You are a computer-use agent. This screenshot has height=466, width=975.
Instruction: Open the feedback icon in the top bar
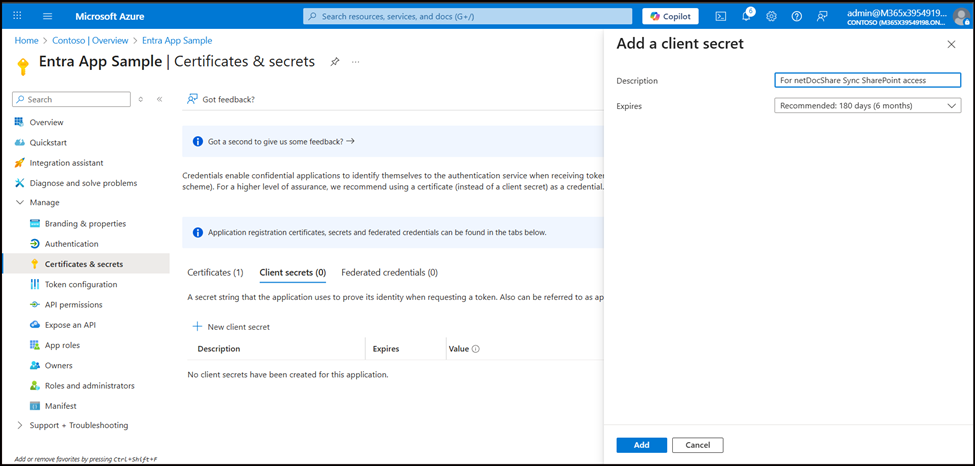pyautogui.click(x=822, y=16)
